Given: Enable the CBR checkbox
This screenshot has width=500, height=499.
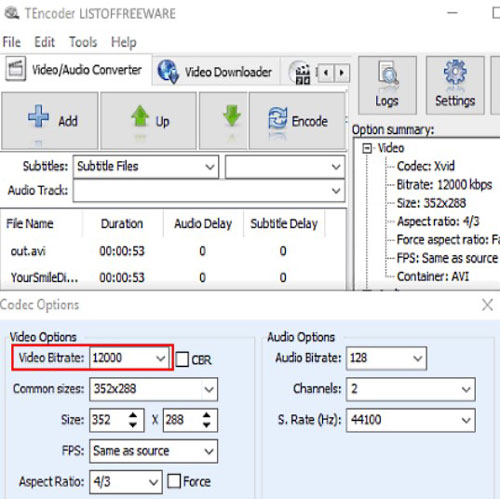Looking at the screenshot, I should (182, 359).
